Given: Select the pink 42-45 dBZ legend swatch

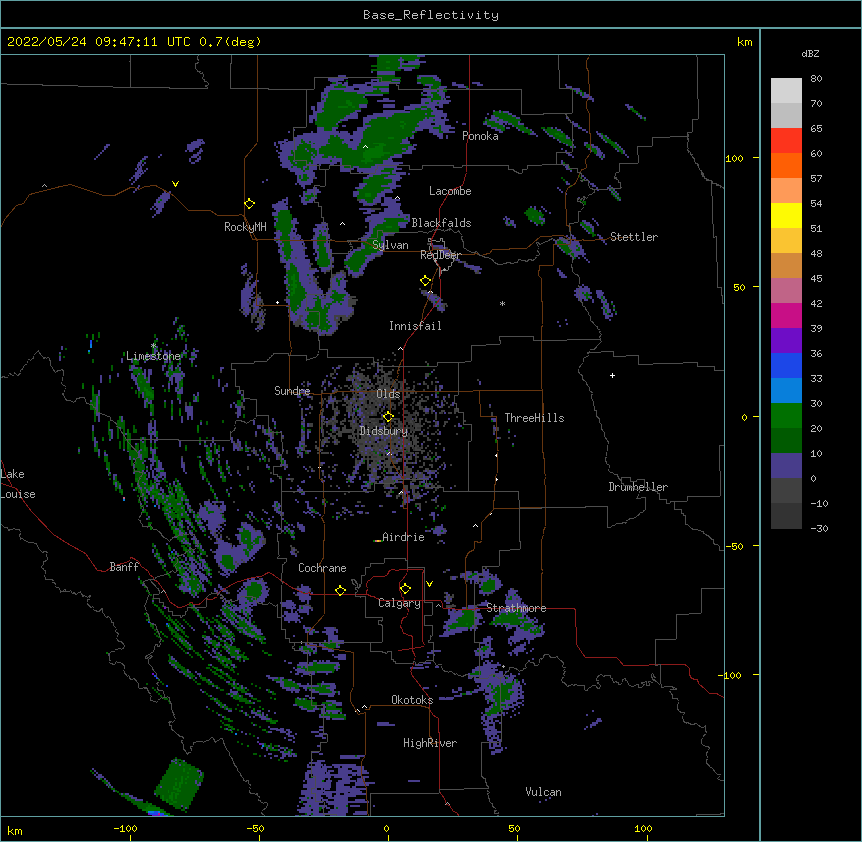Looking at the screenshot, I should [786, 291].
